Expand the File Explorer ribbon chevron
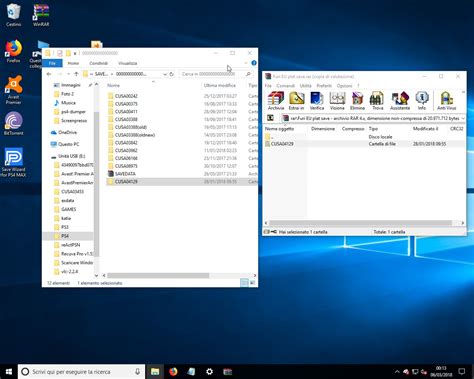 [x=246, y=63]
